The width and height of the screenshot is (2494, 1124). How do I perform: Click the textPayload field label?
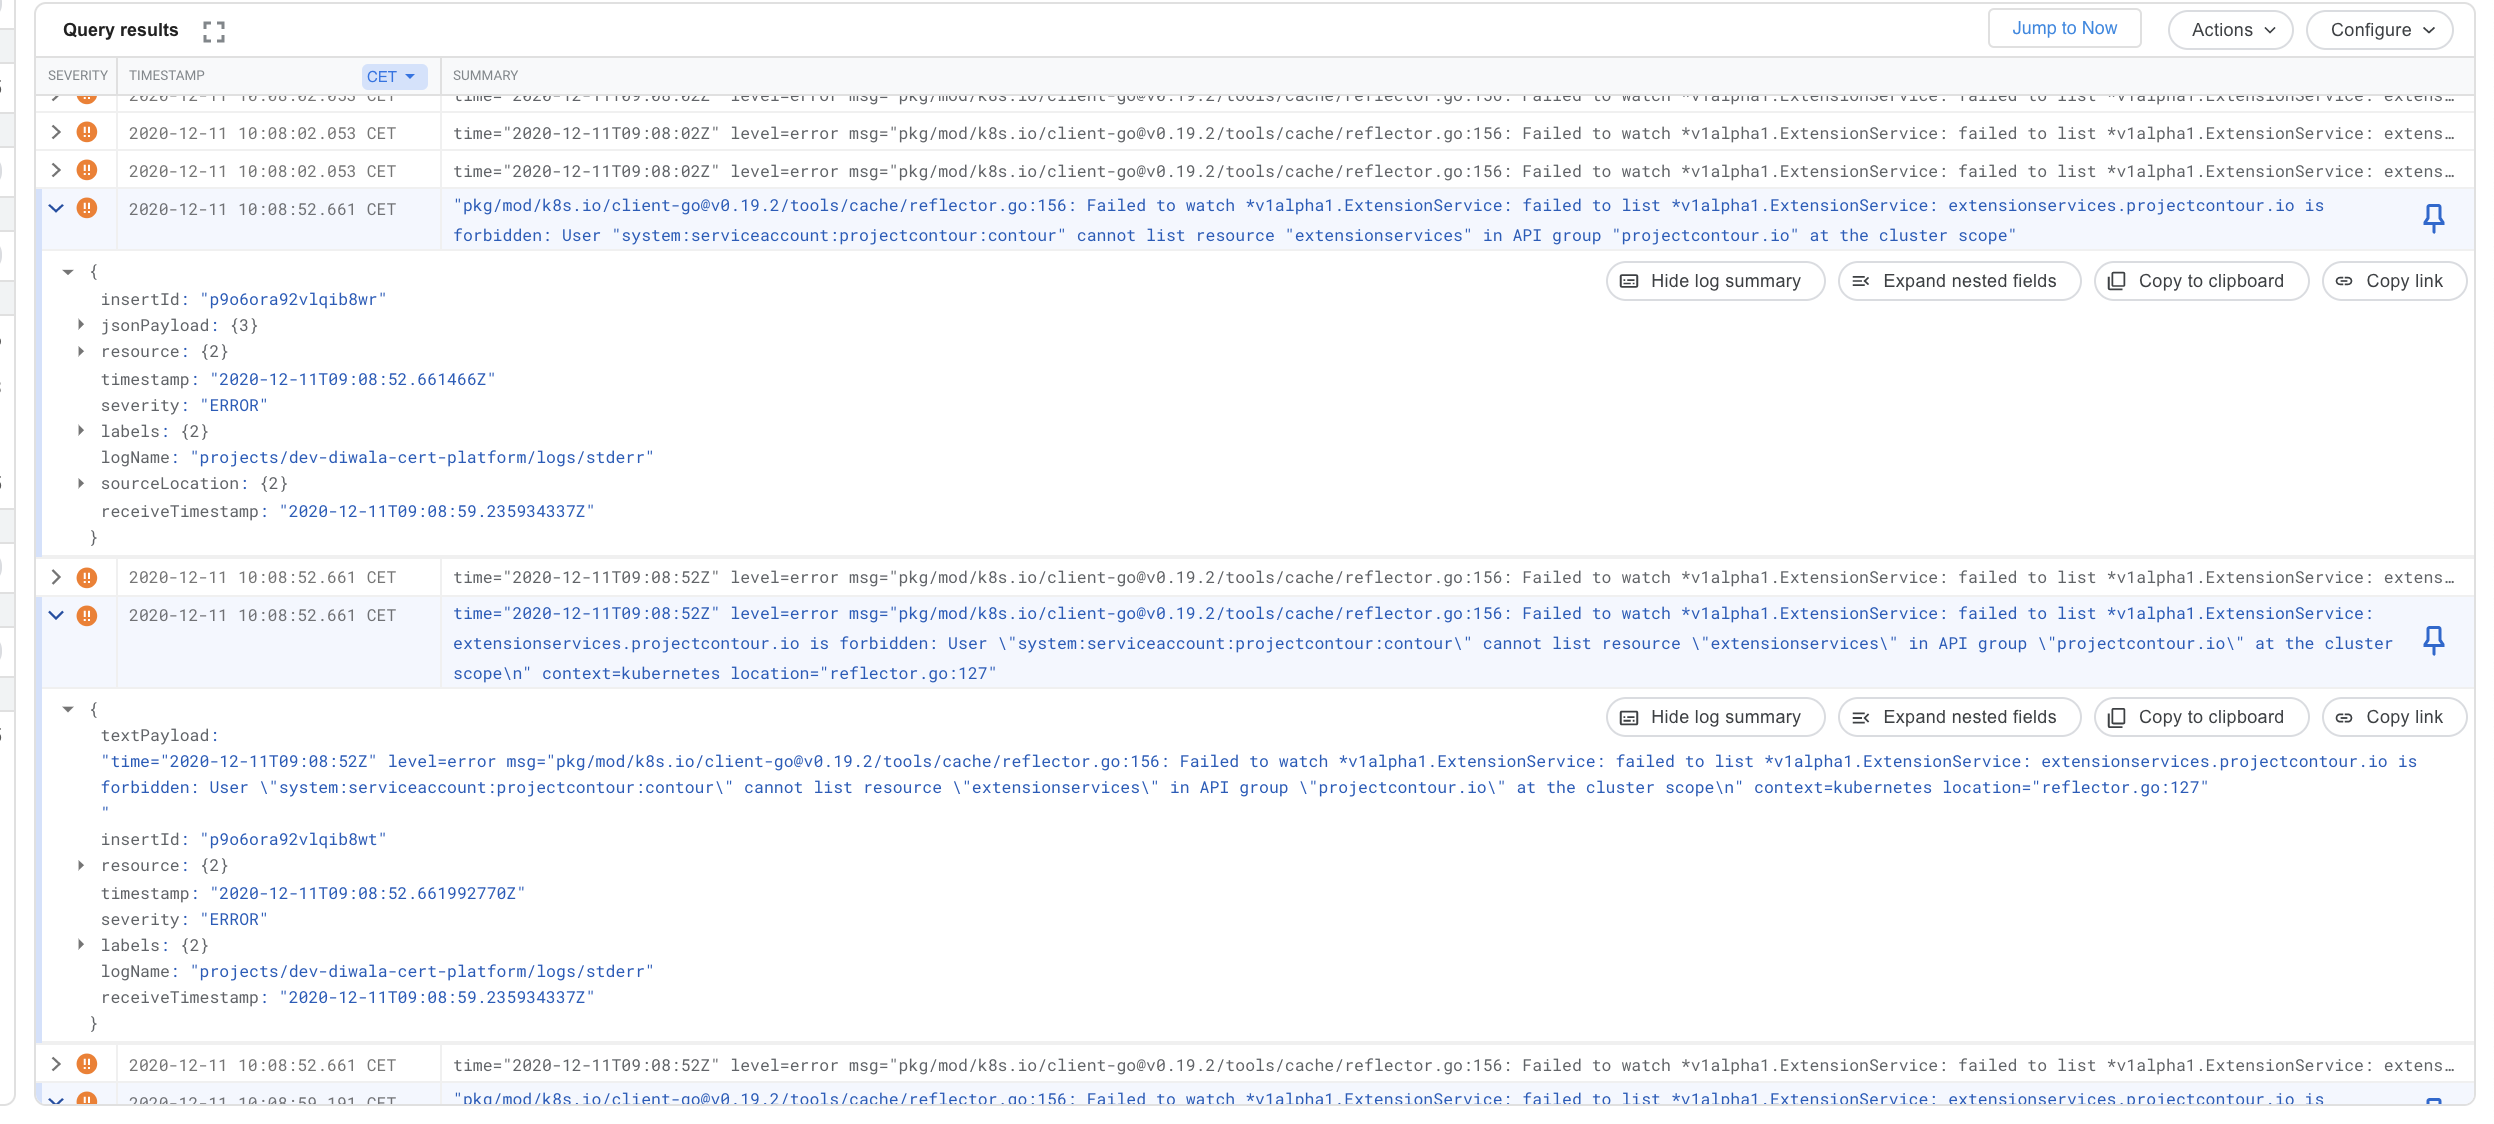[x=159, y=735]
